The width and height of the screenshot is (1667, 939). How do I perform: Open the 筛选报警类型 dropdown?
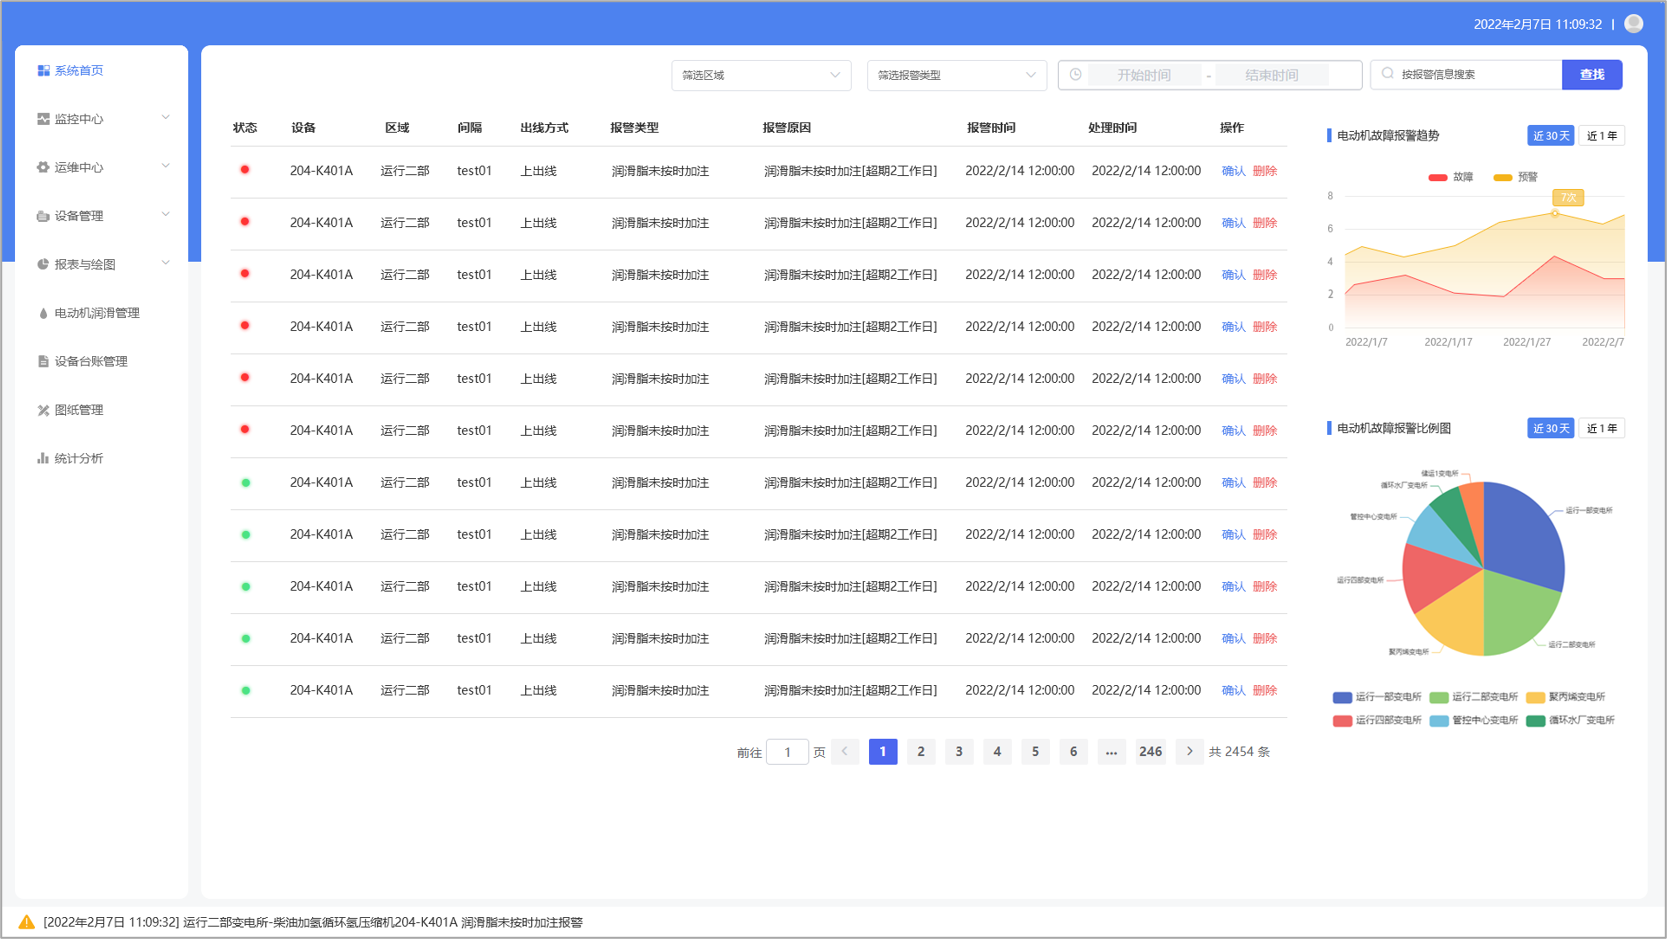click(957, 75)
